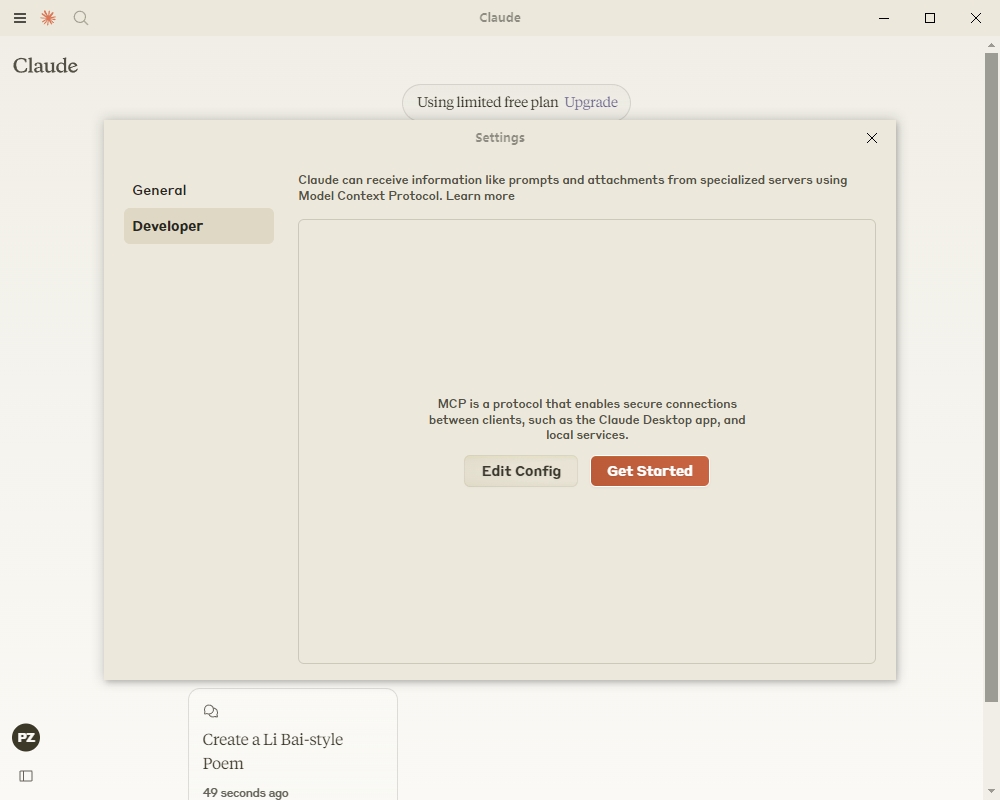
Task: Open the Create a Li Bai-style Poem chat
Action: pos(273,751)
